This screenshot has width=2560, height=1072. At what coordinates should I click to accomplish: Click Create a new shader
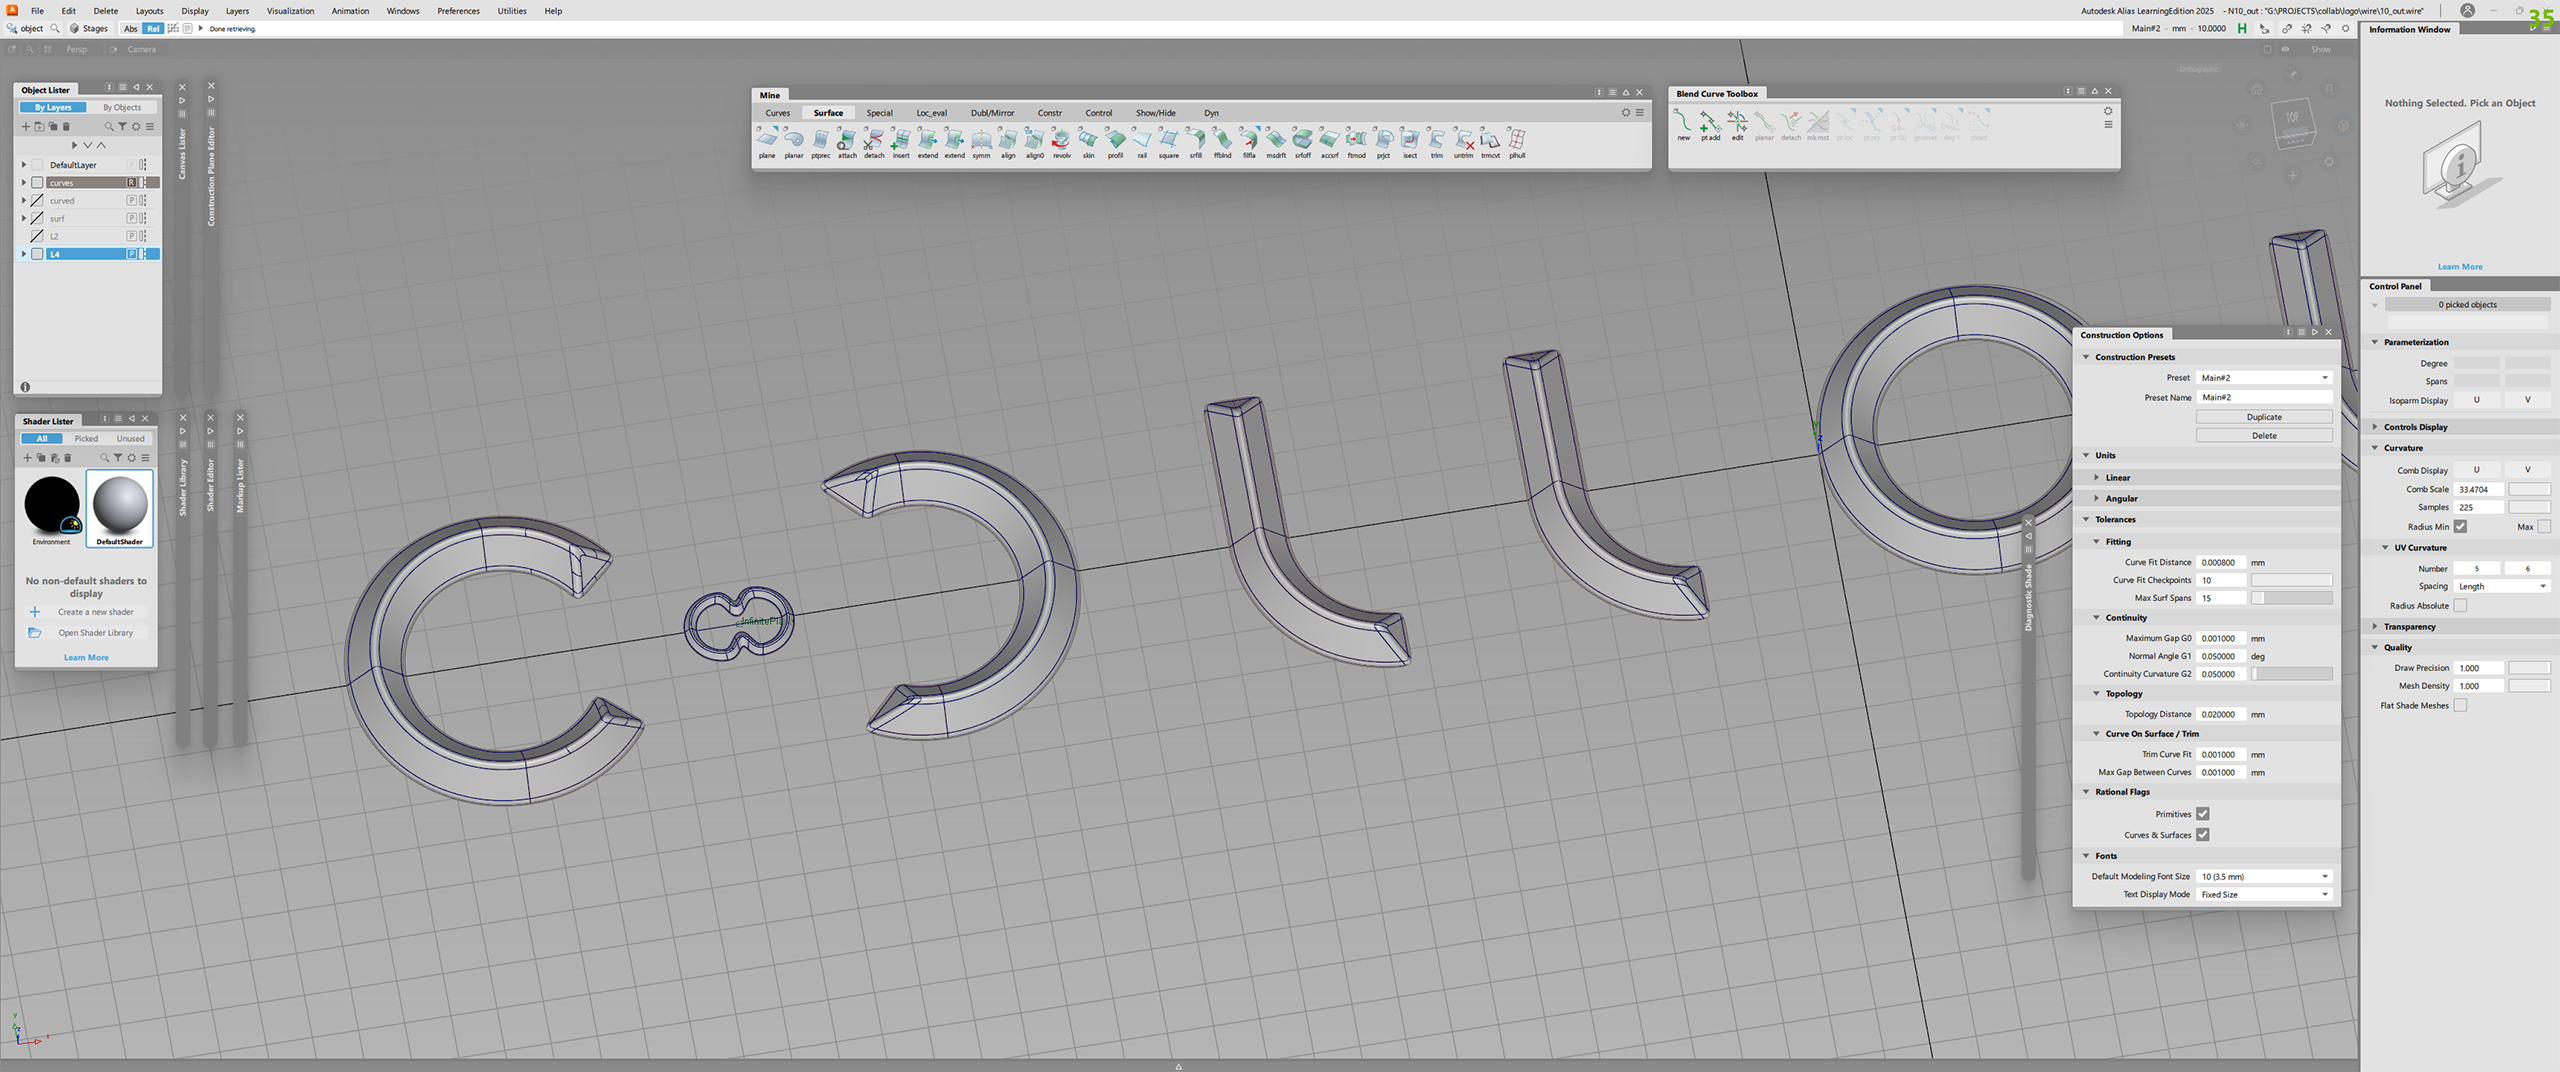[95, 612]
